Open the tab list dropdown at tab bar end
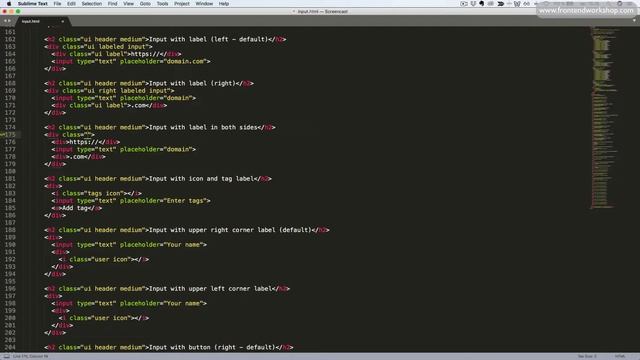The image size is (640, 360). coord(634,20)
